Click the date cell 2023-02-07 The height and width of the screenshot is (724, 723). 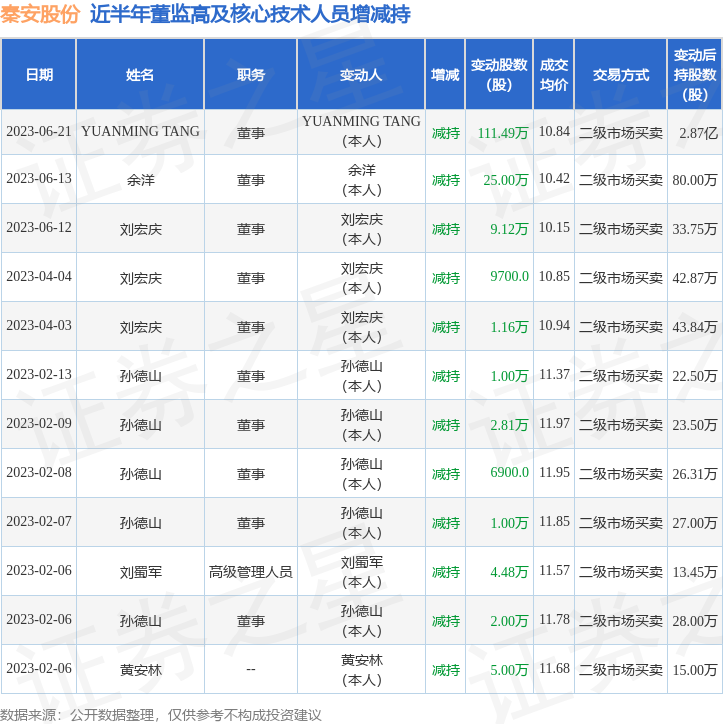click(x=39, y=521)
